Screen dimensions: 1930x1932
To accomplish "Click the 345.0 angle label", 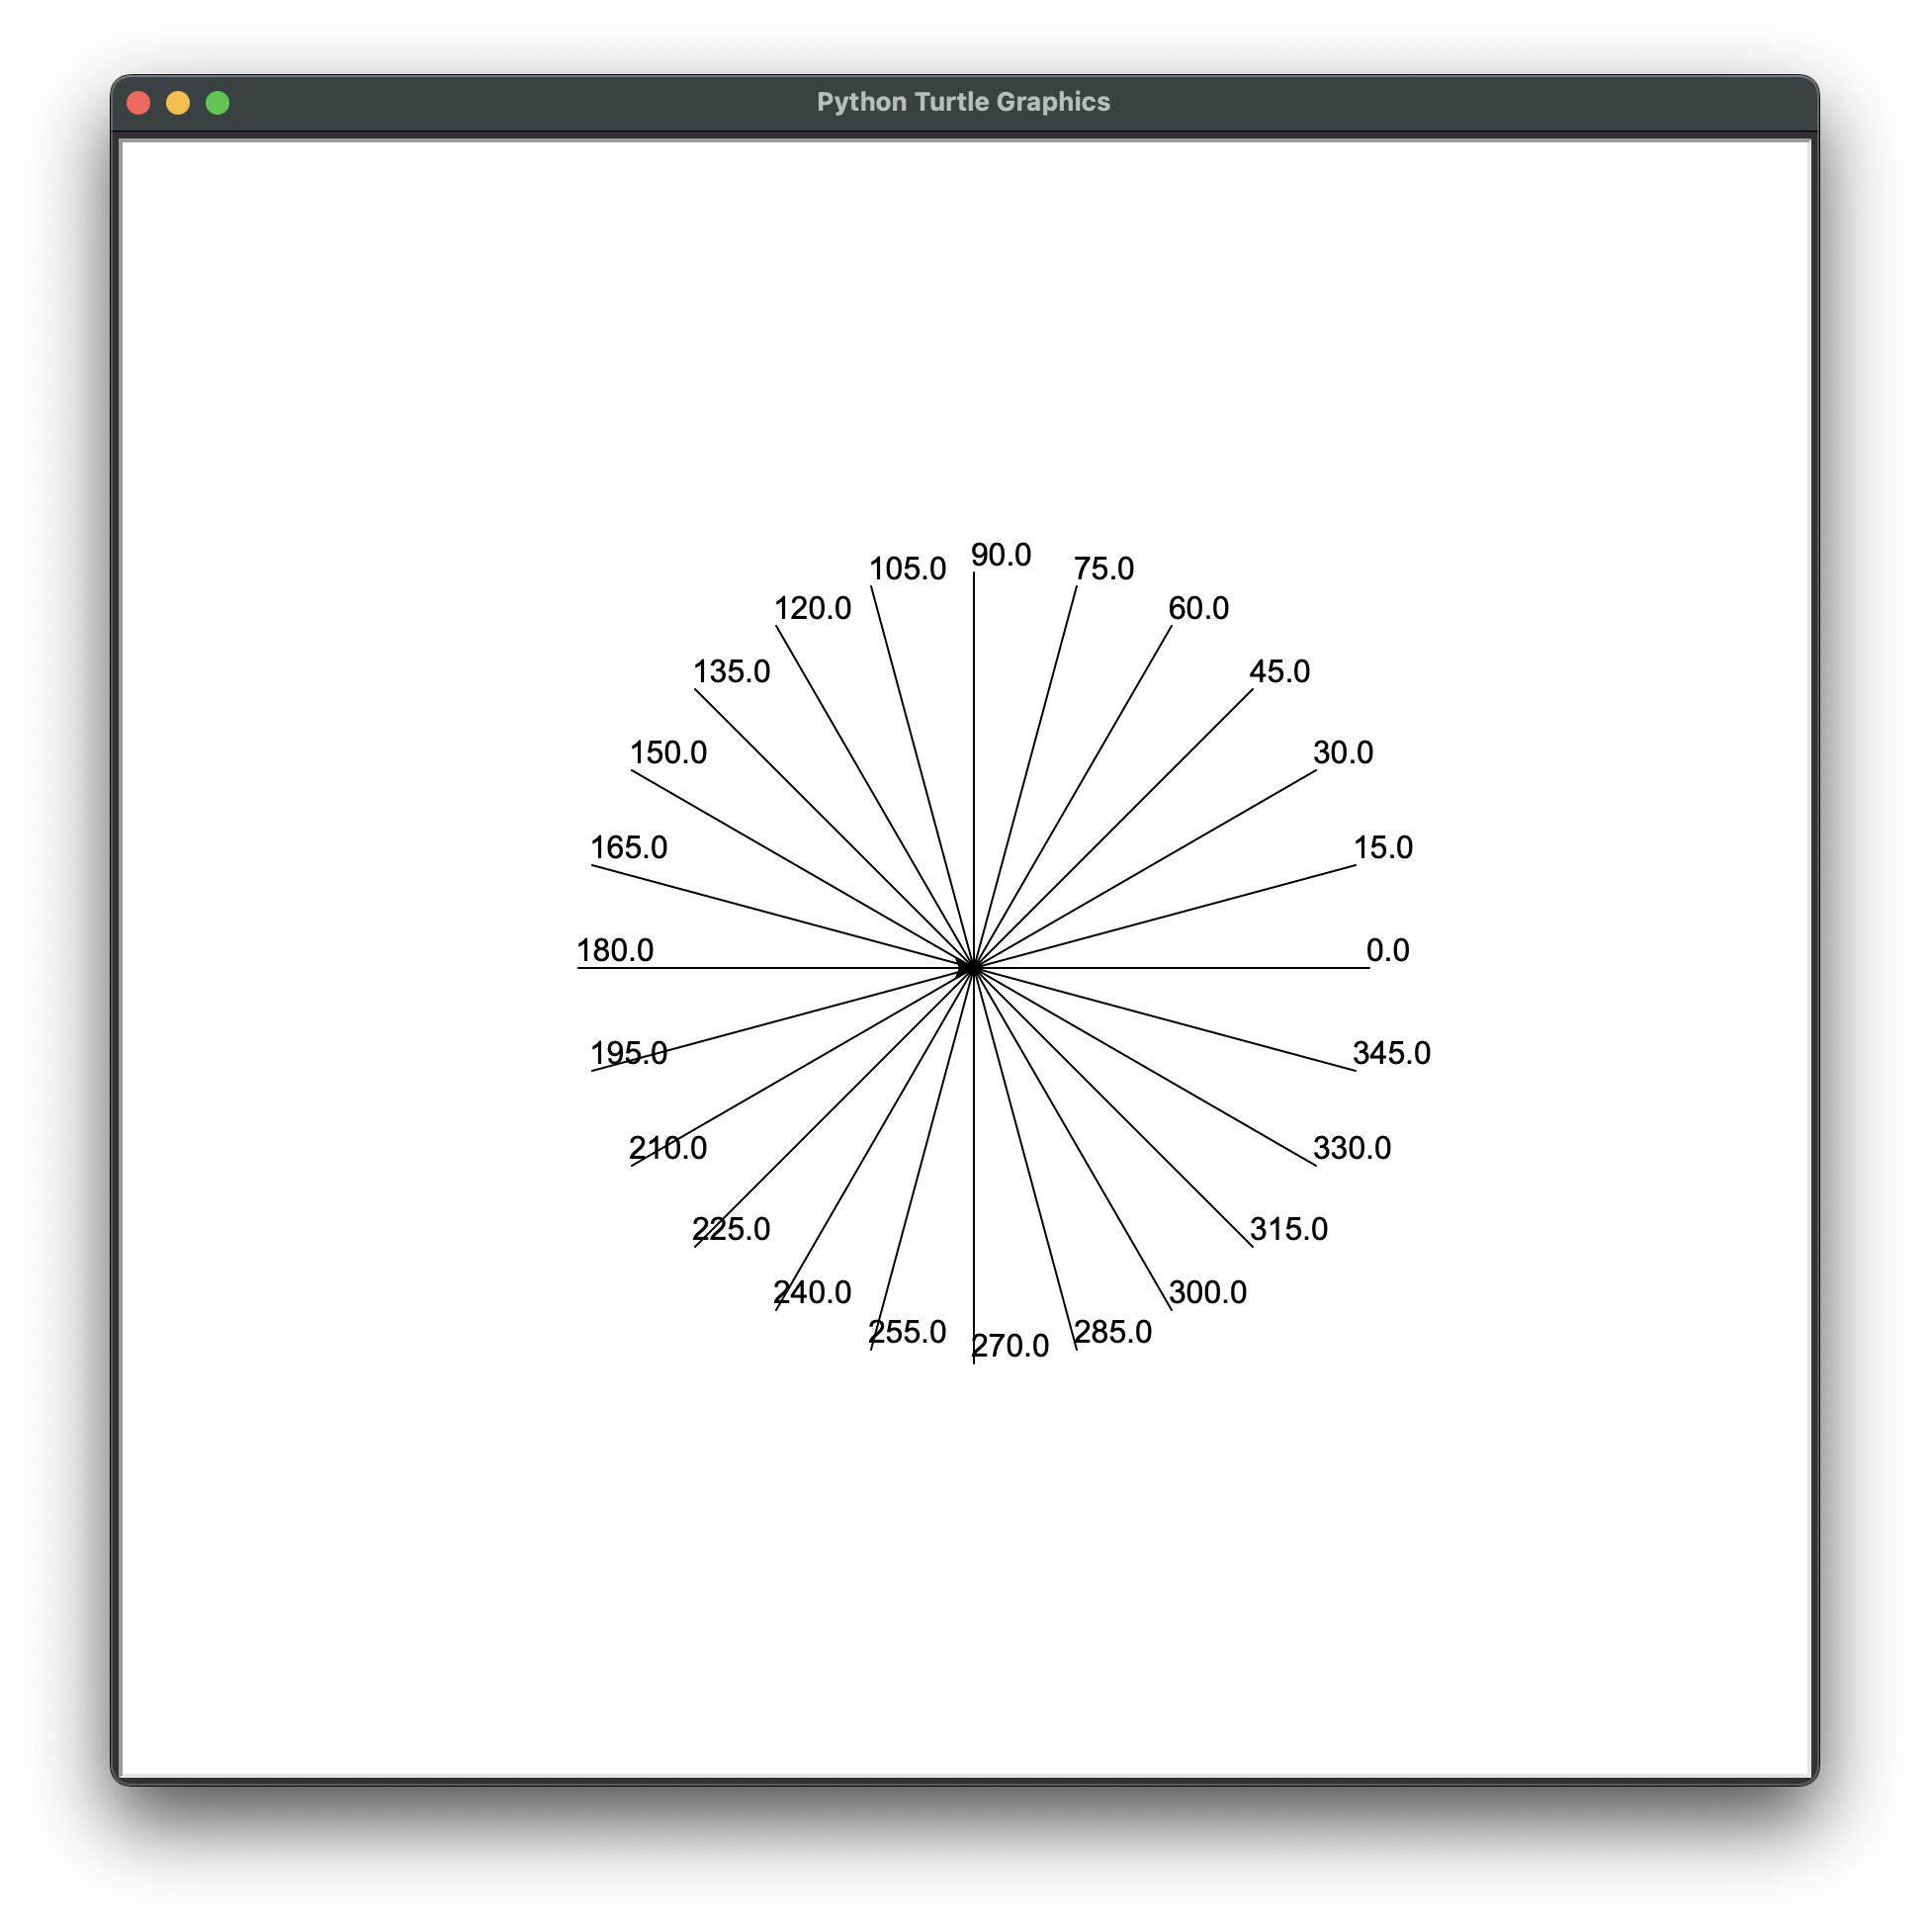I will point(1391,1053).
